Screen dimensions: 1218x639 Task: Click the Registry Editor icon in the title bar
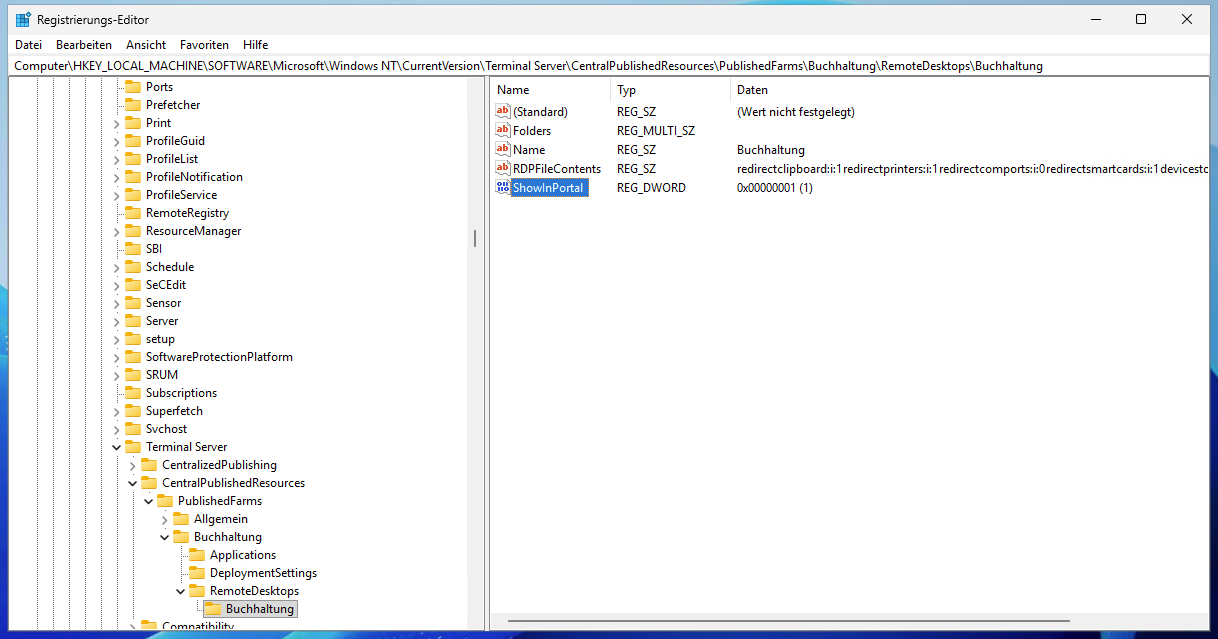coord(23,19)
